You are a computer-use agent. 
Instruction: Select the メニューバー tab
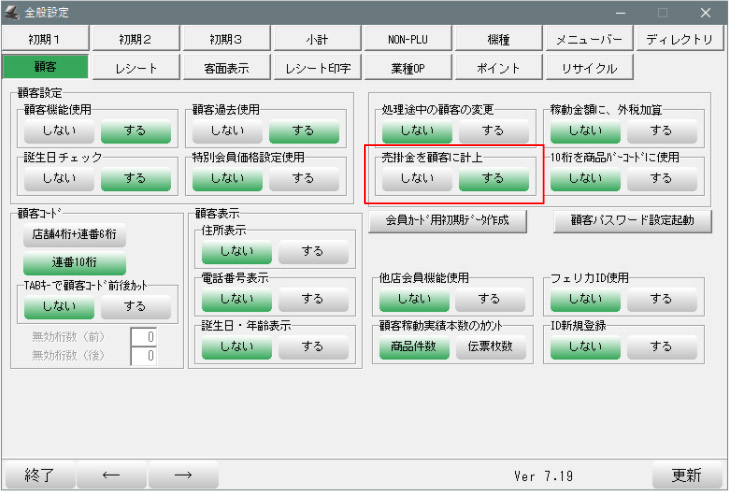[x=589, y=40]
